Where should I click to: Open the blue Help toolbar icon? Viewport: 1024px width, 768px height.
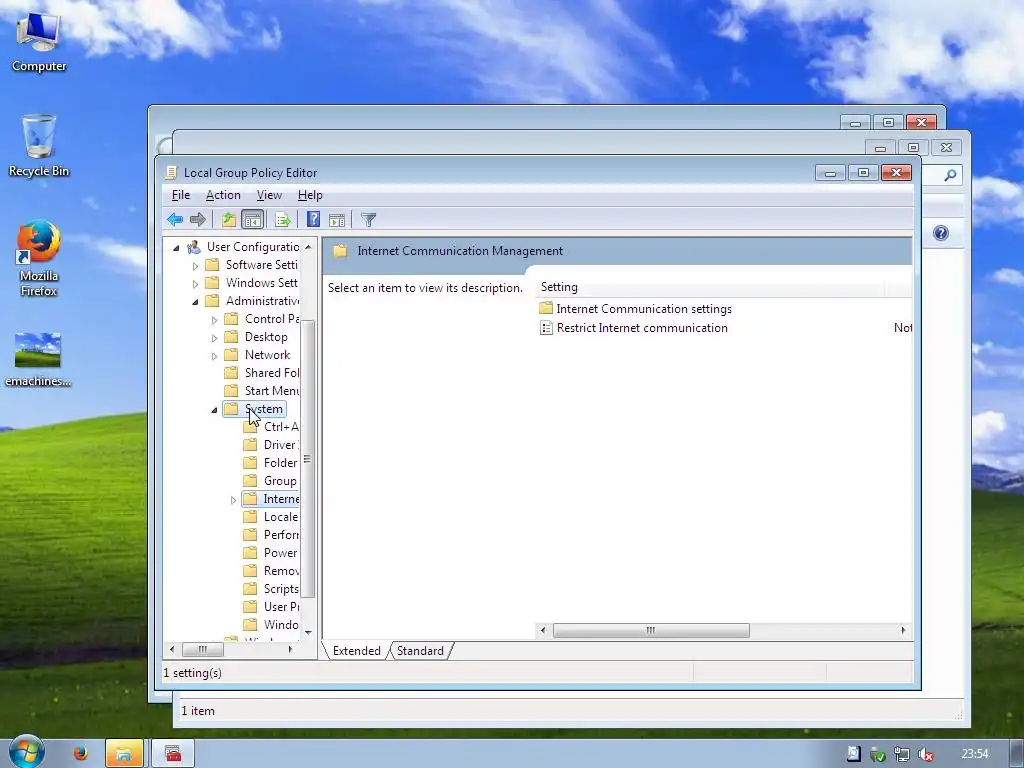pyautogui.click(x=313, y=220)
